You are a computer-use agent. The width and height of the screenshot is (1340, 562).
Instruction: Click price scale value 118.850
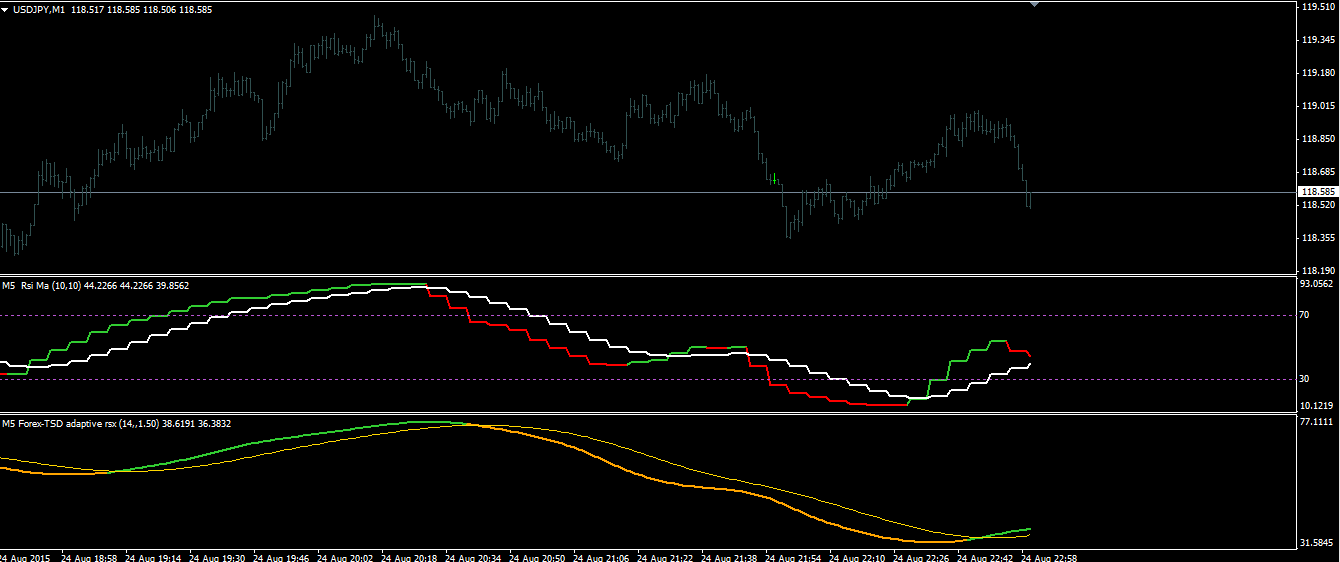pyautogui.click(x=1318, y=139)
